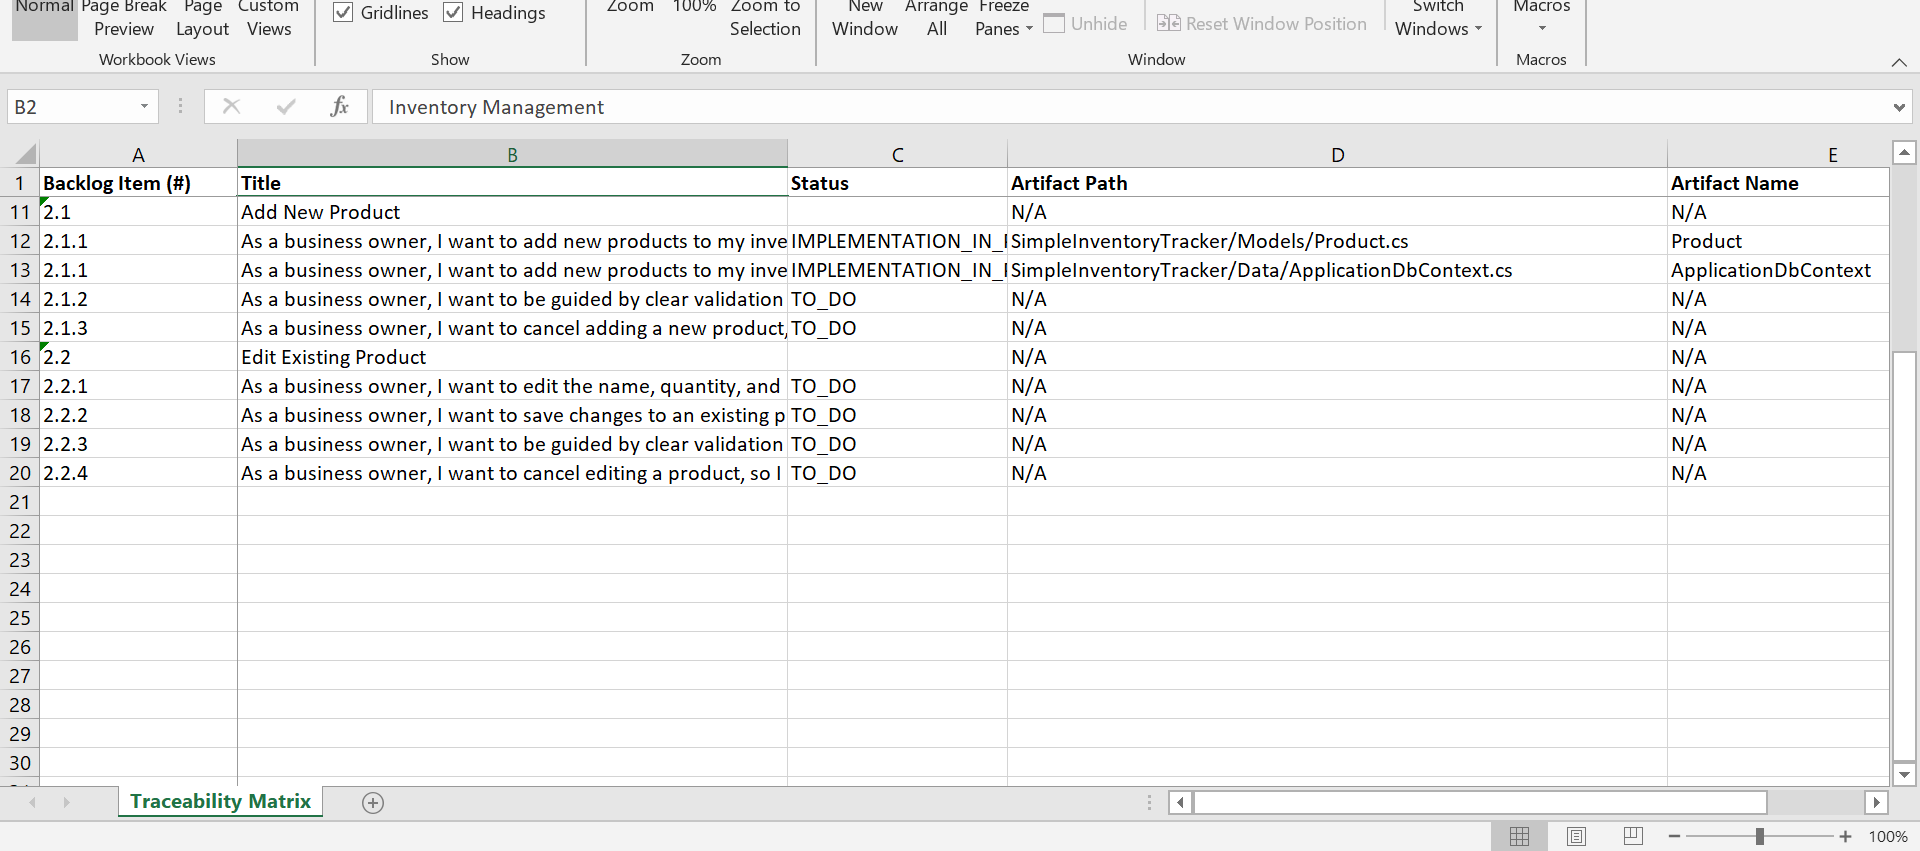Select Normal view icon in status bar
Viewport: 1920px width, 851px height.
click(x=1519, y=836)
